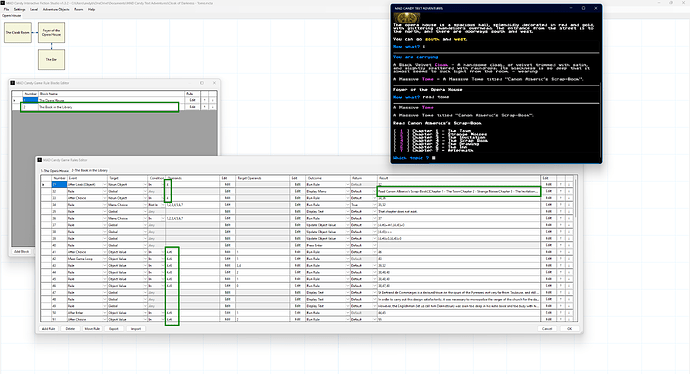
Task: Select The Cloak Room map node
Action: 18,33
